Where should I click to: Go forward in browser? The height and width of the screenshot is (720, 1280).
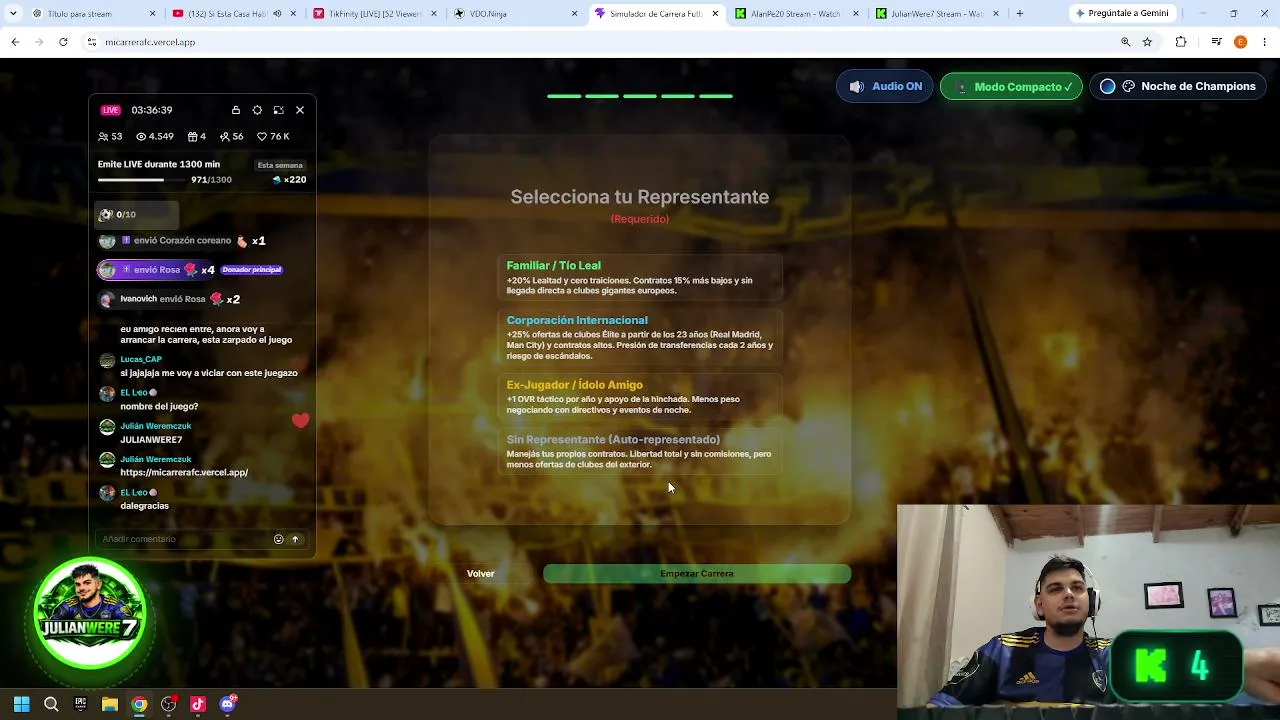(39, 42)
